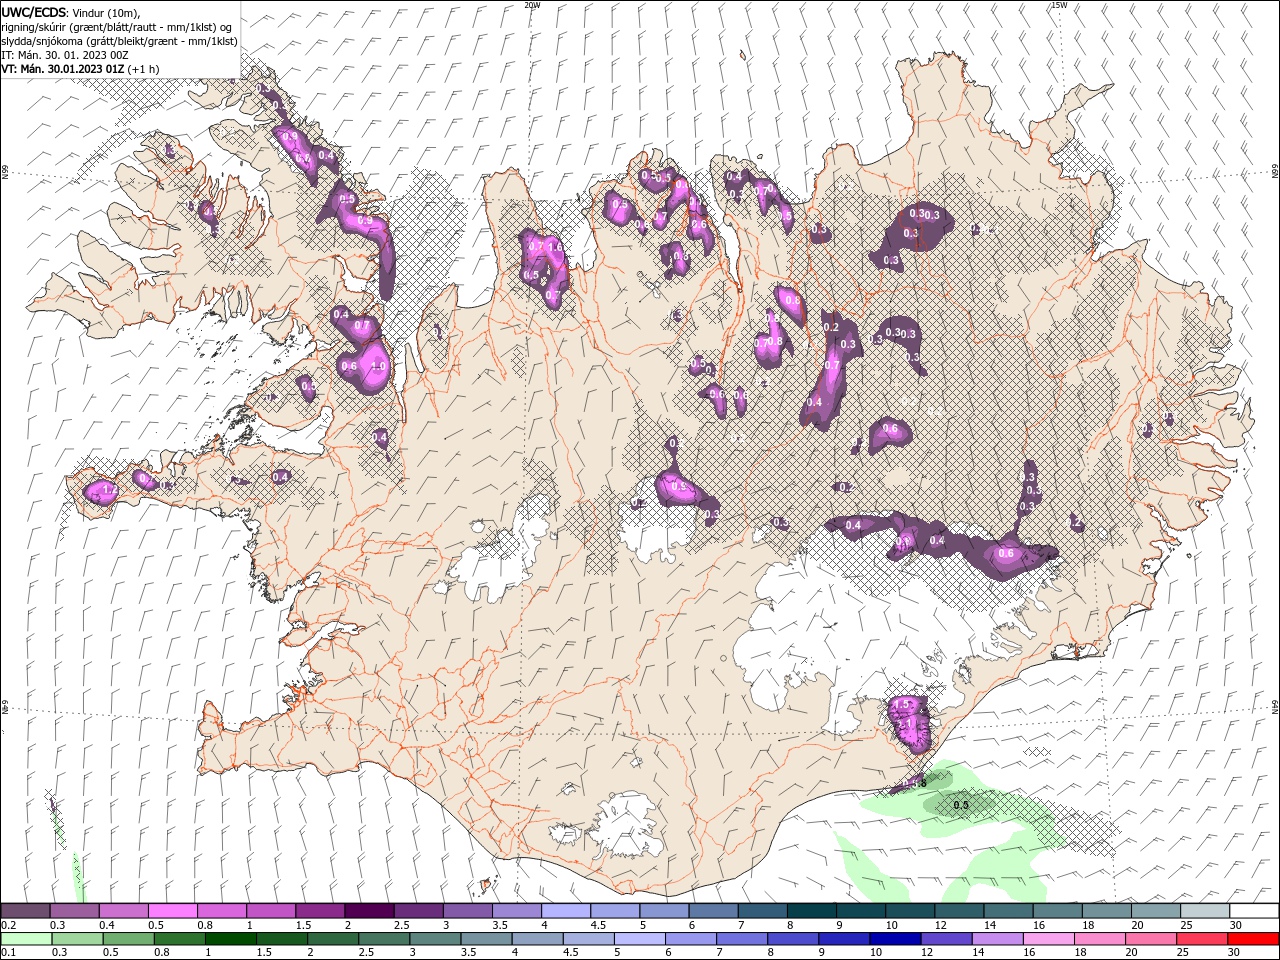The height and width of the screenshot is (960, 1280).
Task: Click the light grey 25 snow legend swatch
Action: point(1204,911)
